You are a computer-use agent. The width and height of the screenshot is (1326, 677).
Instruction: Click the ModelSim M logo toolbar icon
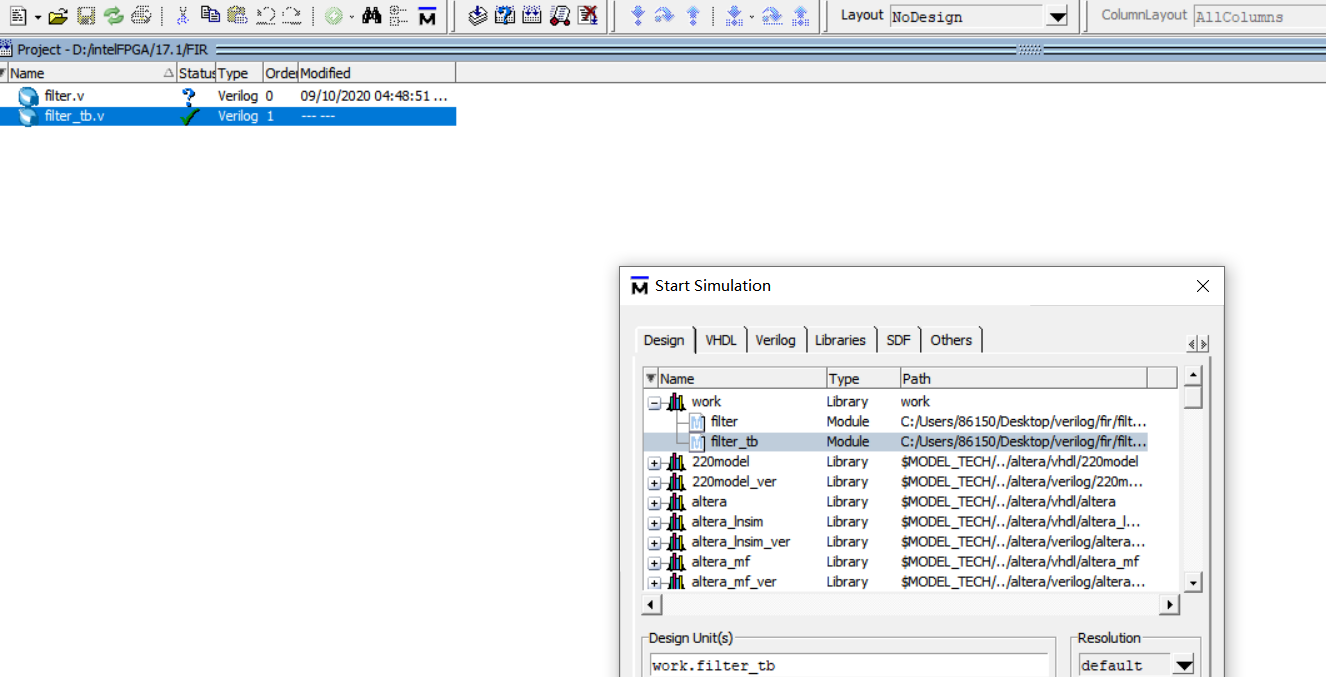(x=427, y=16)
